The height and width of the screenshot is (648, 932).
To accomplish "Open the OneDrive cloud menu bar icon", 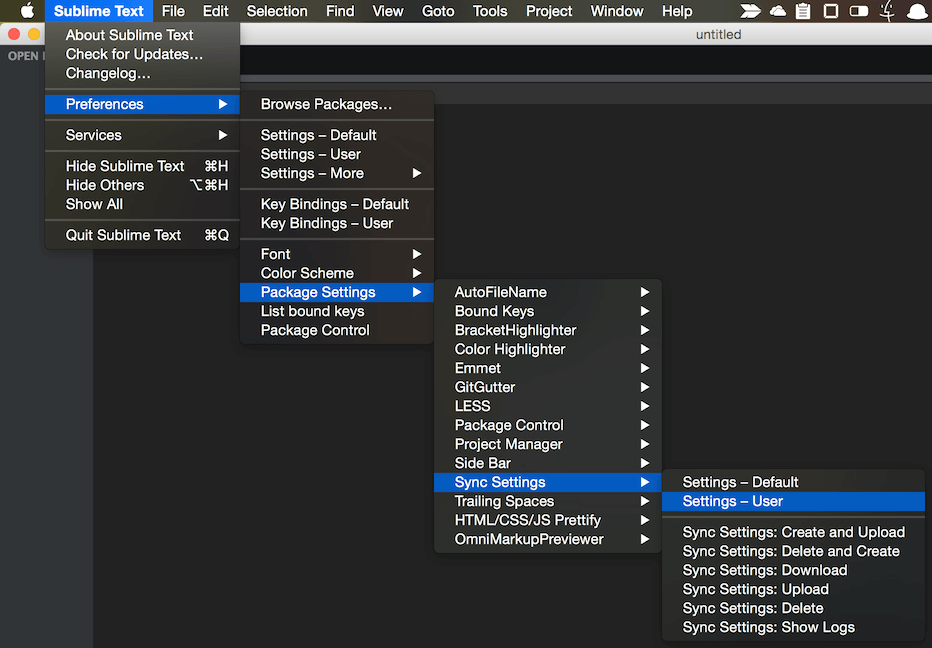I will pos(777,11).
